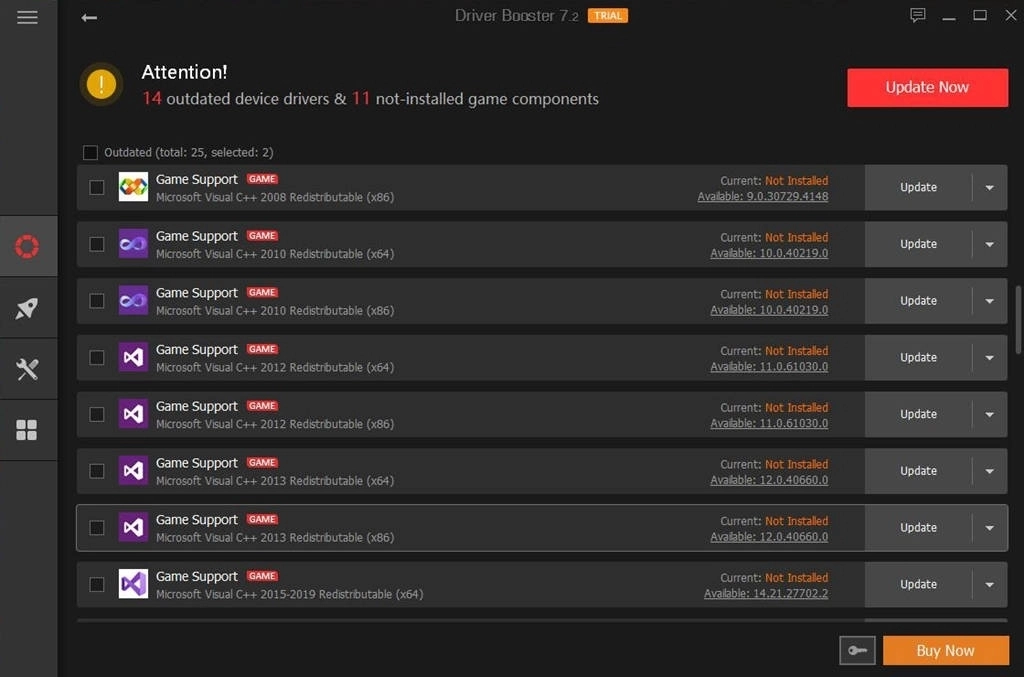Toggle the Outdated select-all checkbox
Screen dimensions: 1024x677
coord(90,153)
